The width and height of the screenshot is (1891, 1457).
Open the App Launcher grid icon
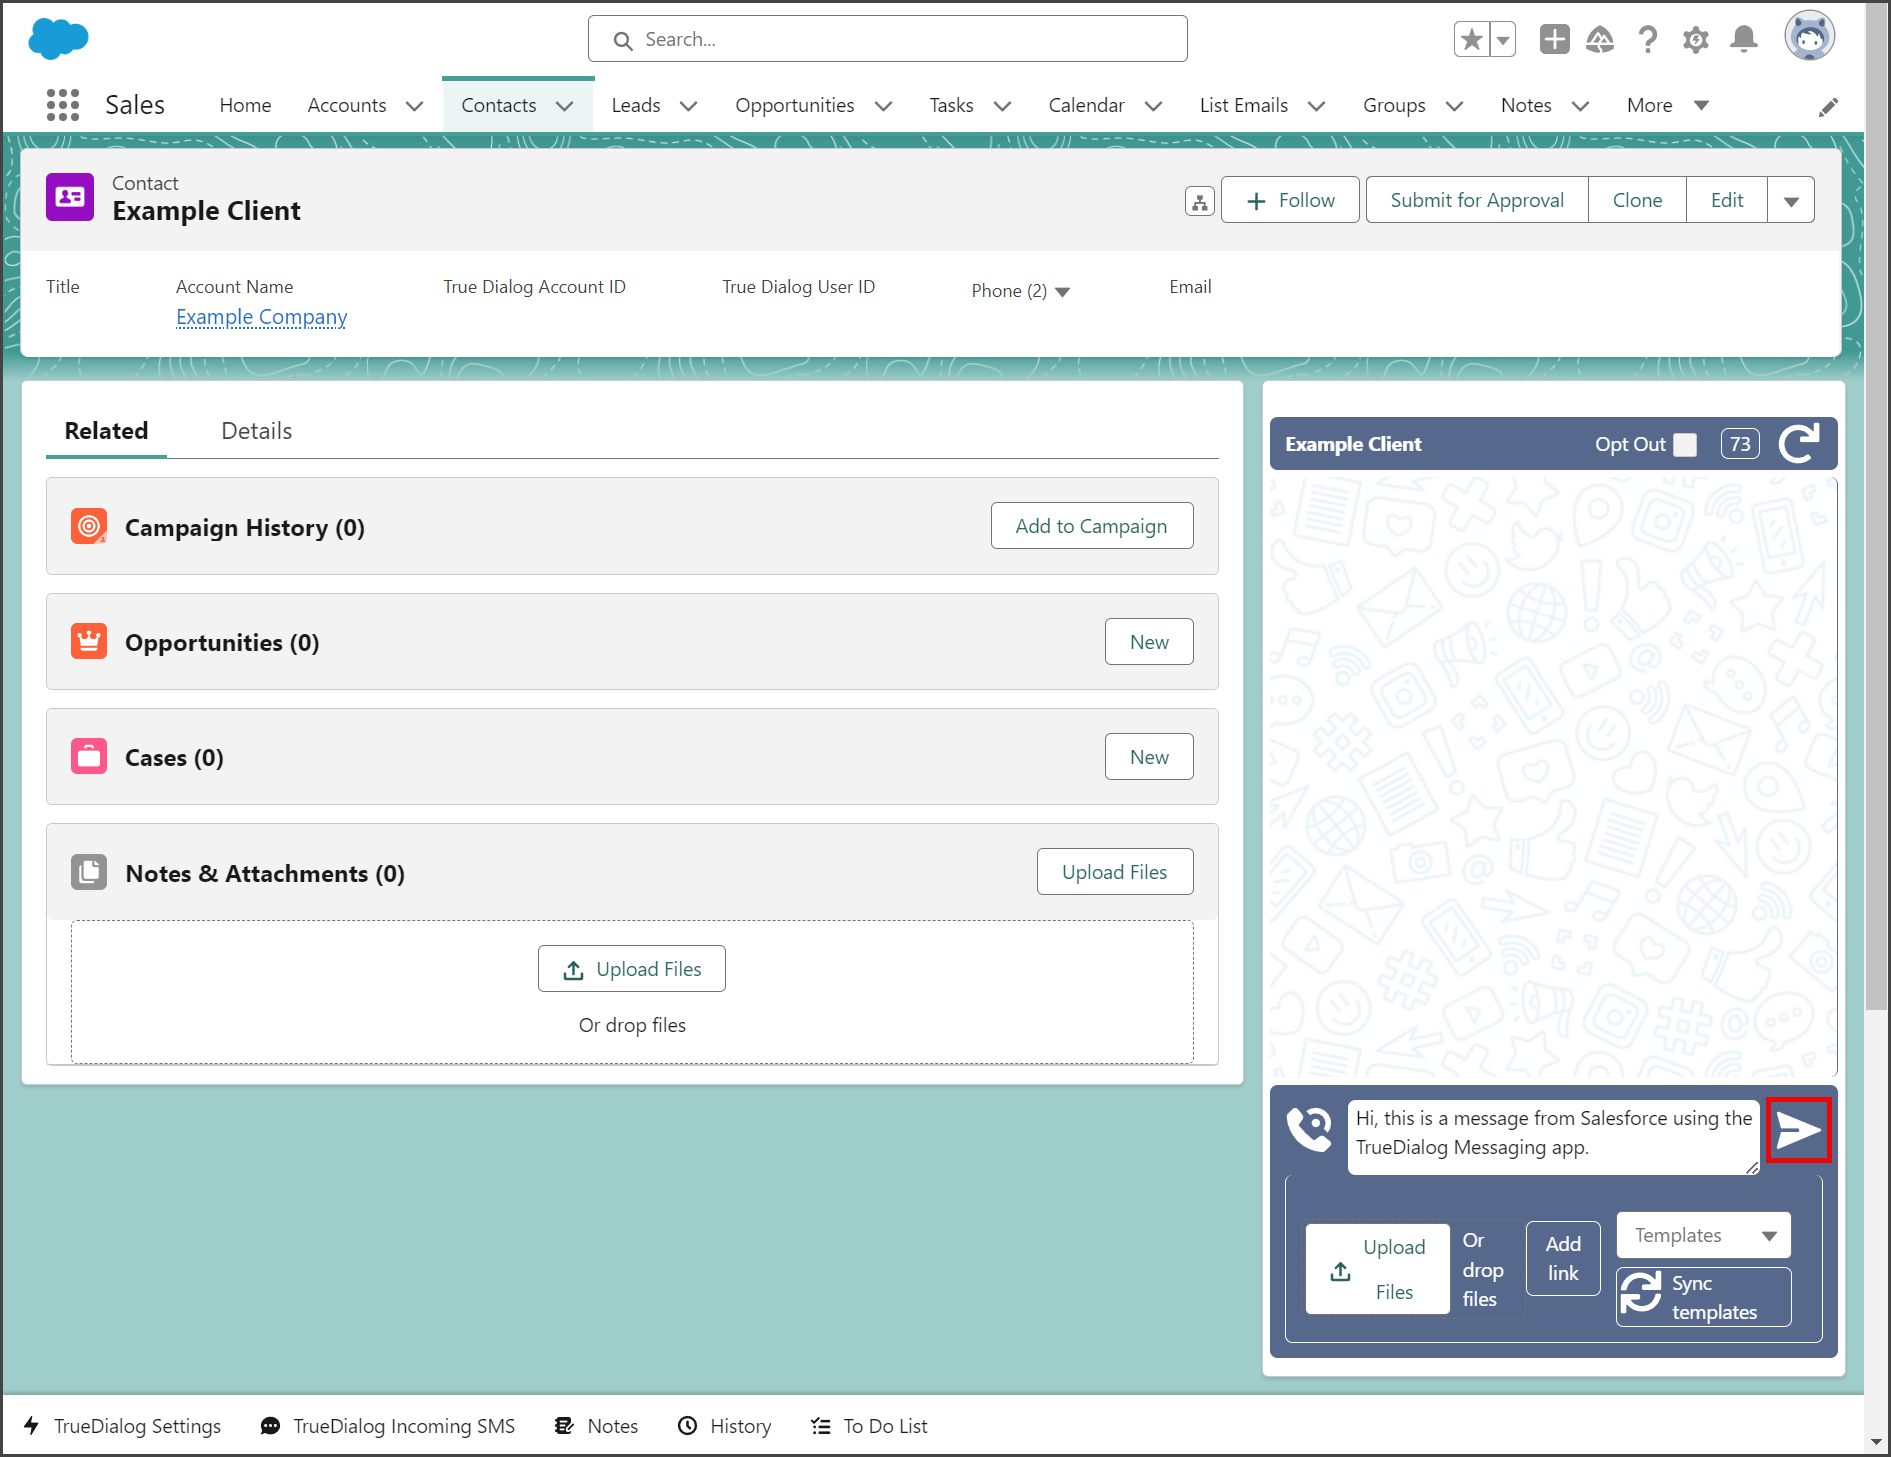pos(63,105)
